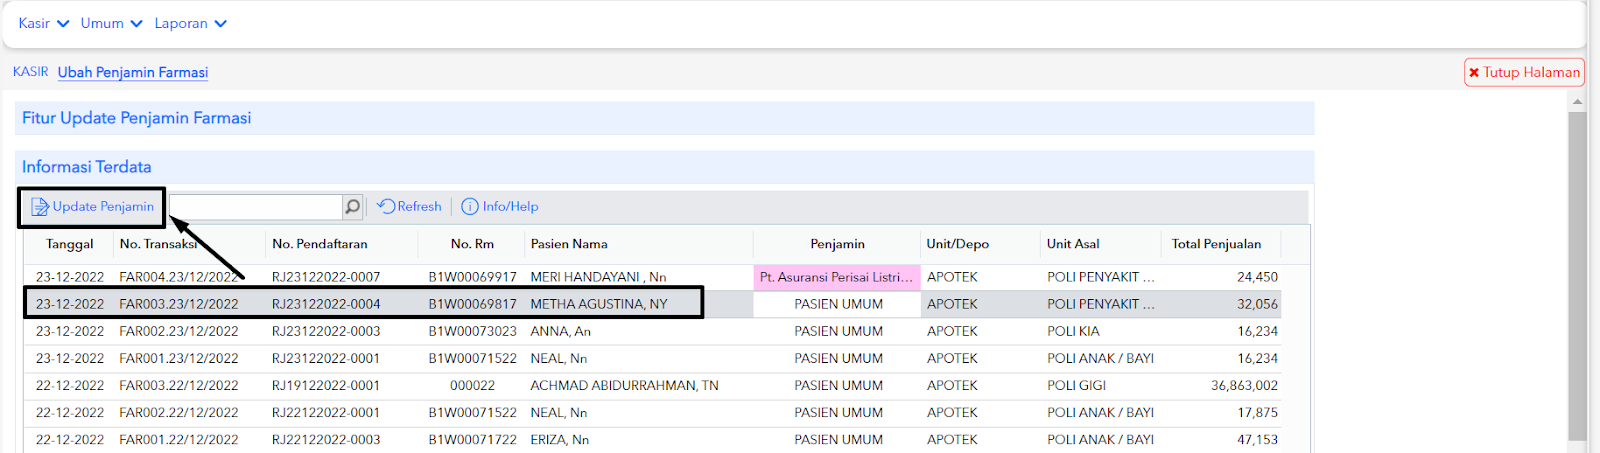Sort by No. Rm column header
The image size is (1600, 453).
(x=472, y=244)
